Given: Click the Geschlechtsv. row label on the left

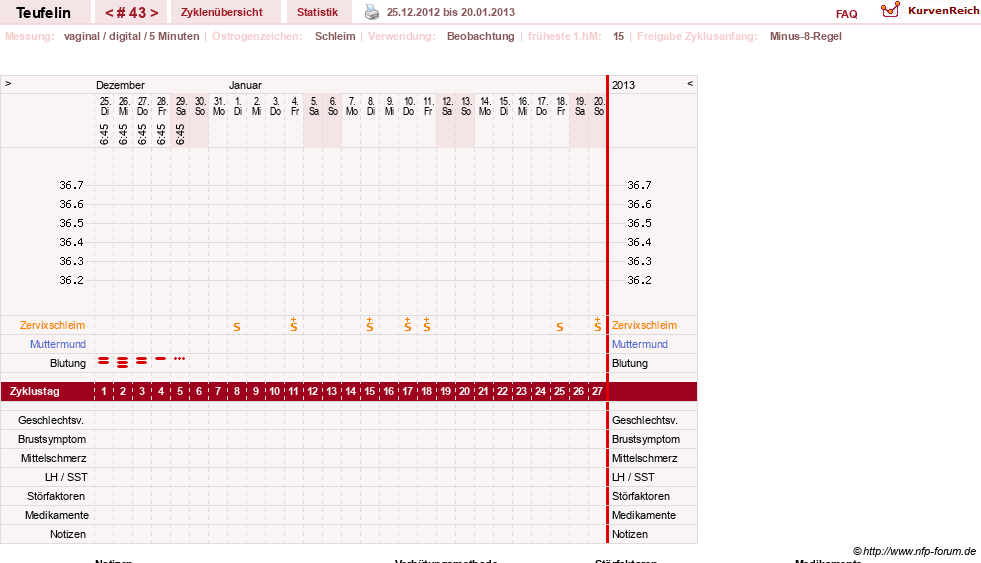Looking at the screenshot, I should click(51, 420).
